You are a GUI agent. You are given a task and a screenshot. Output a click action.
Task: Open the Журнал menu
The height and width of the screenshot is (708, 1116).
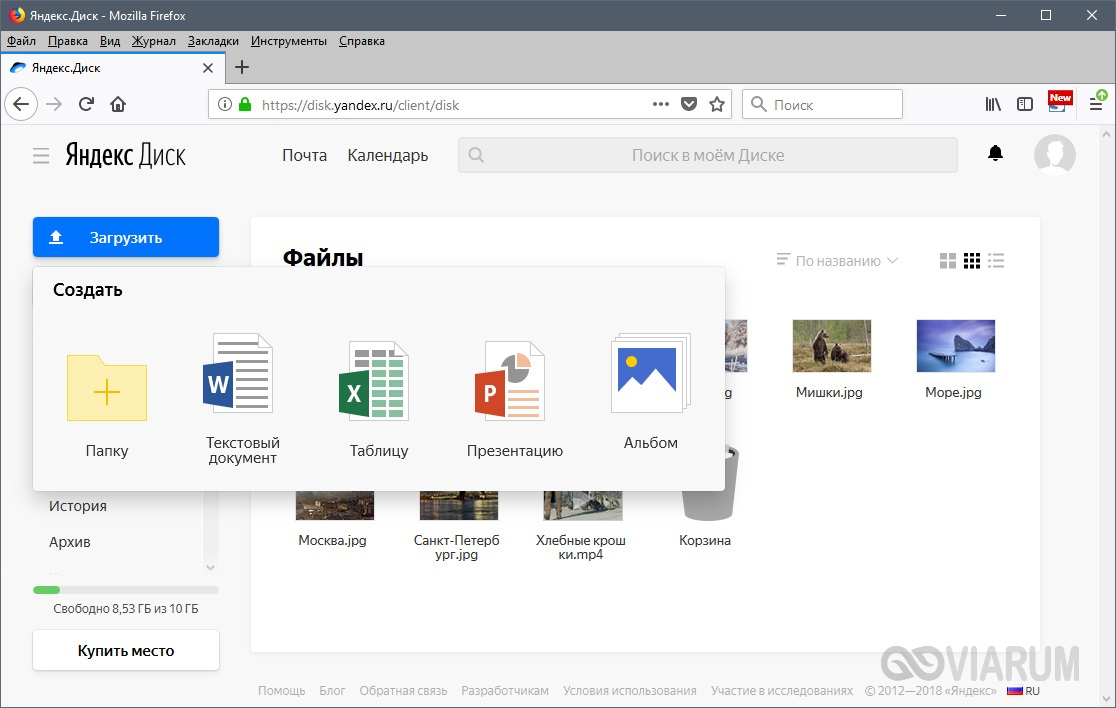(x=154, y=41)
